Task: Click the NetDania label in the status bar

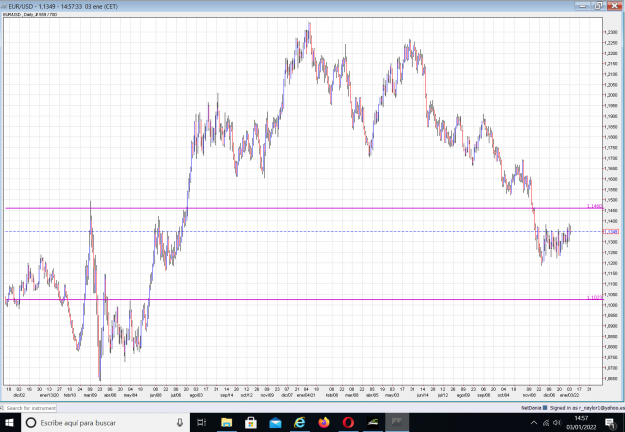Action: pos(531,408)
